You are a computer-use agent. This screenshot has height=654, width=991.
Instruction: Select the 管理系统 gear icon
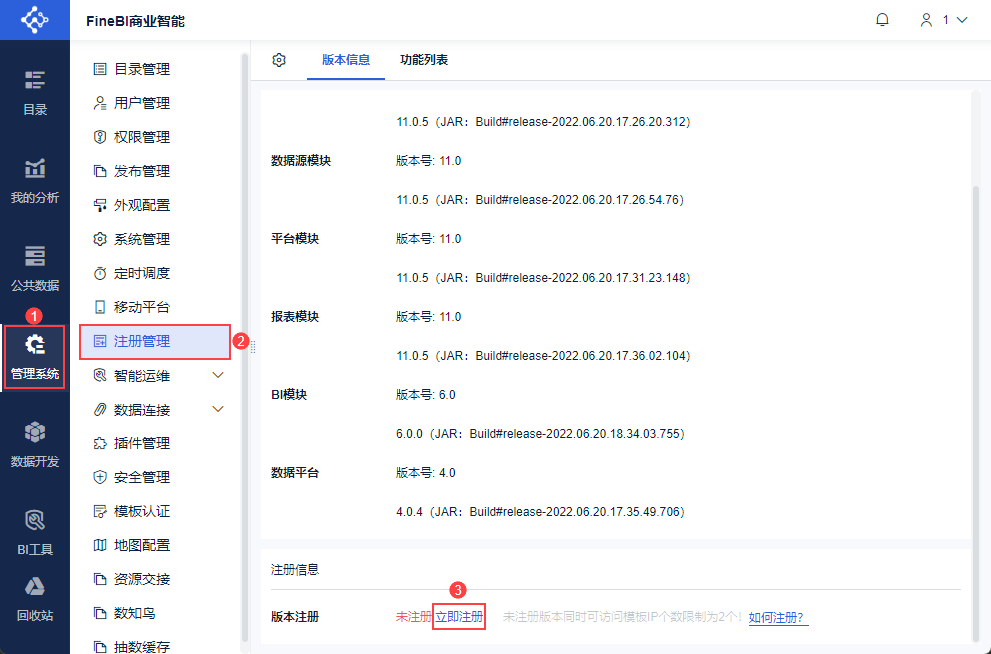tap(35, 344)
